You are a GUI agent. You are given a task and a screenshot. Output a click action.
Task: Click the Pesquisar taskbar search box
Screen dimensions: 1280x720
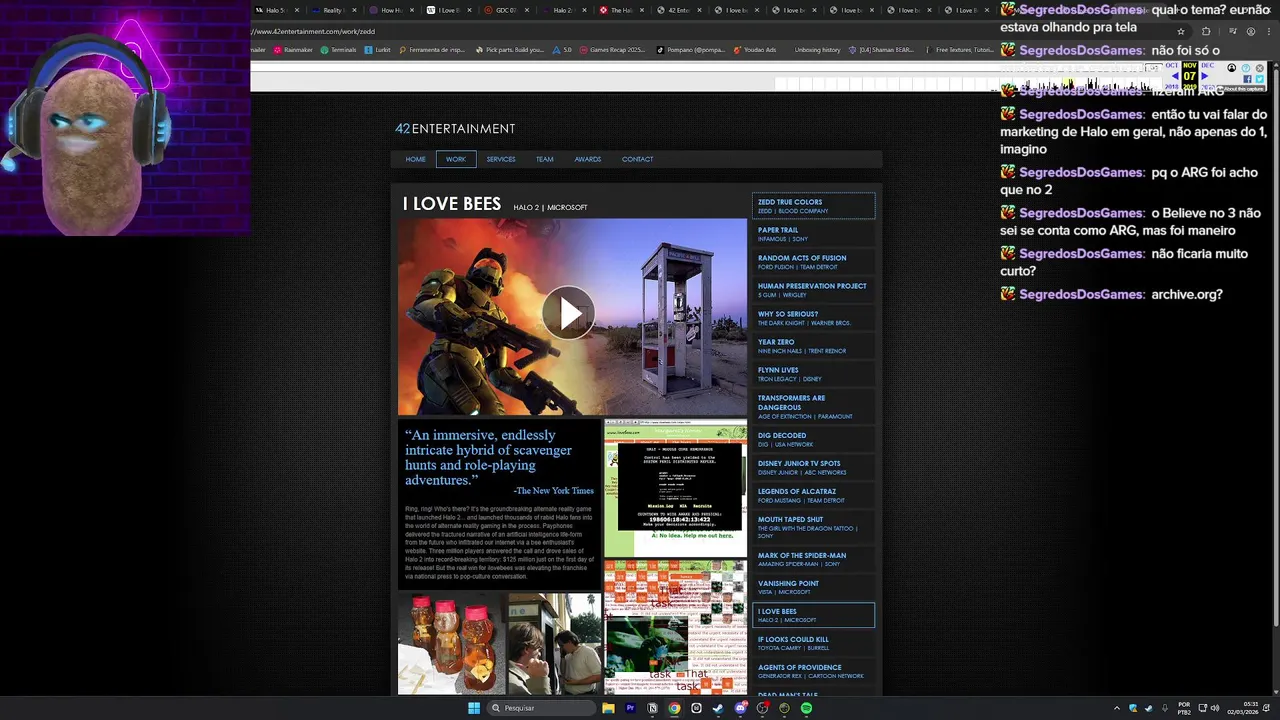[541, 708]
